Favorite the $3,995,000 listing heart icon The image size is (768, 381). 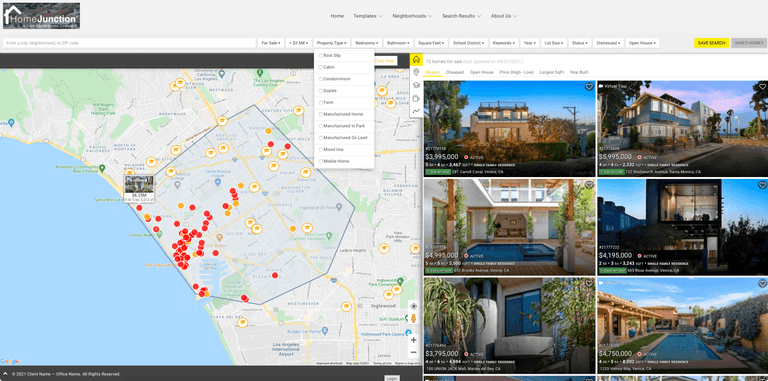tap(589, 87)
